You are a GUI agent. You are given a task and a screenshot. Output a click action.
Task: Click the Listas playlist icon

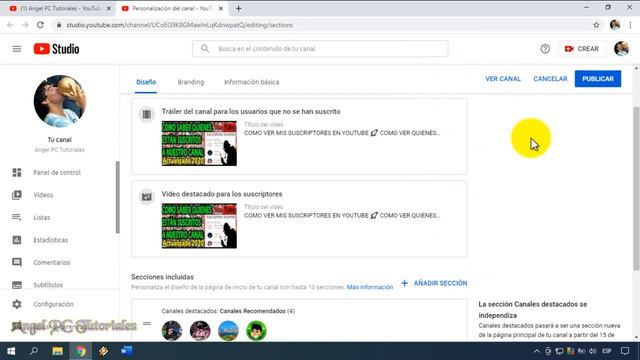point(17,217)
